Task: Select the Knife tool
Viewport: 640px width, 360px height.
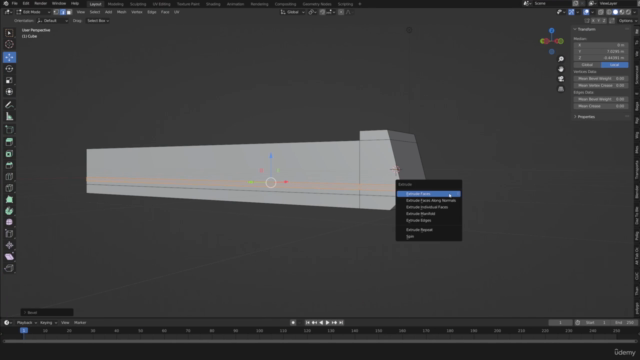Action: pyautogui.click(x=9, y=188)
